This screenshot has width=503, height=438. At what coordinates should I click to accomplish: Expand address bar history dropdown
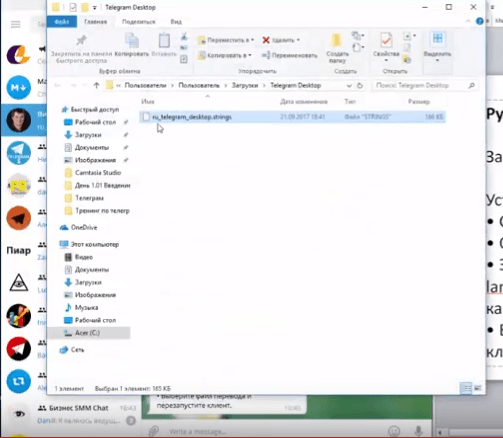349,86
